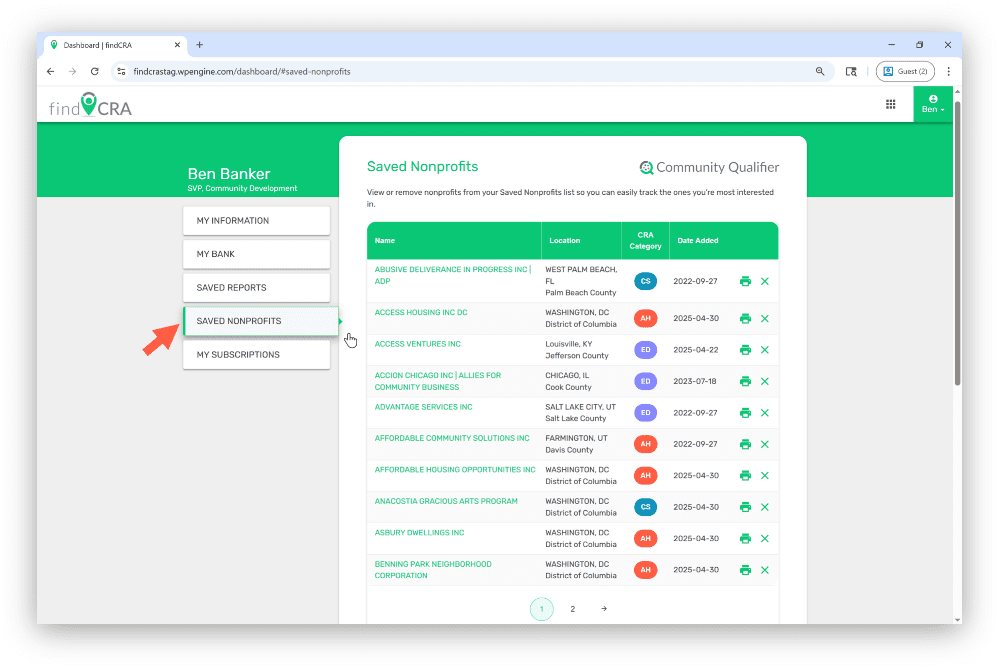The height and width of the screenshot is (668, 1002).
Task: Print ASBURY DWELLINGS INC row
Action: tap(745, 538)
